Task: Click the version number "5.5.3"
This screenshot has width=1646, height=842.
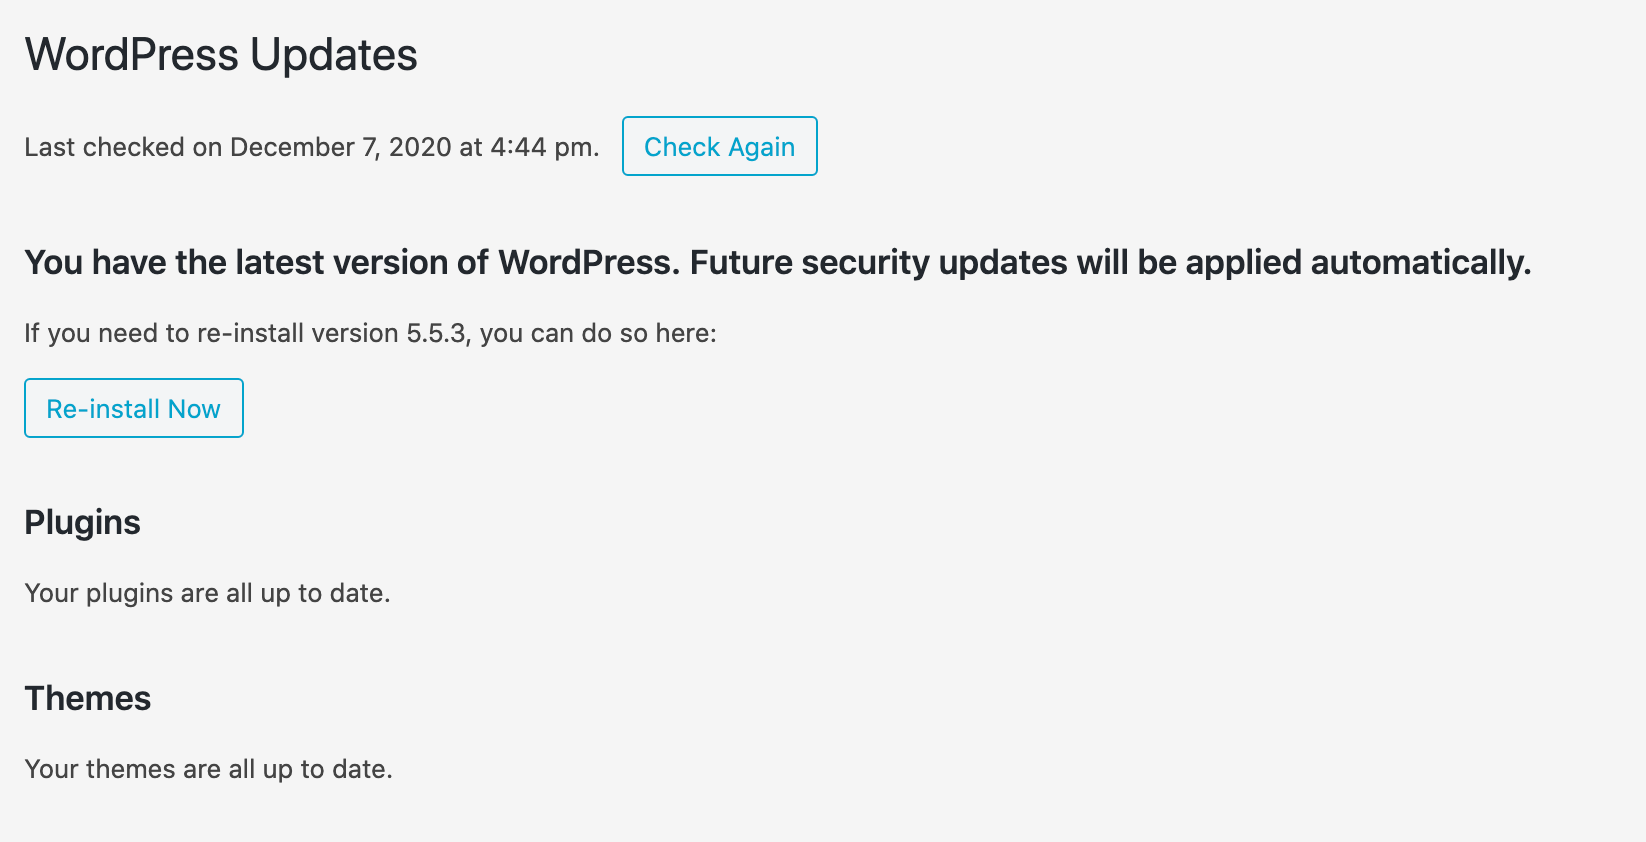Action: pos(436,333)
